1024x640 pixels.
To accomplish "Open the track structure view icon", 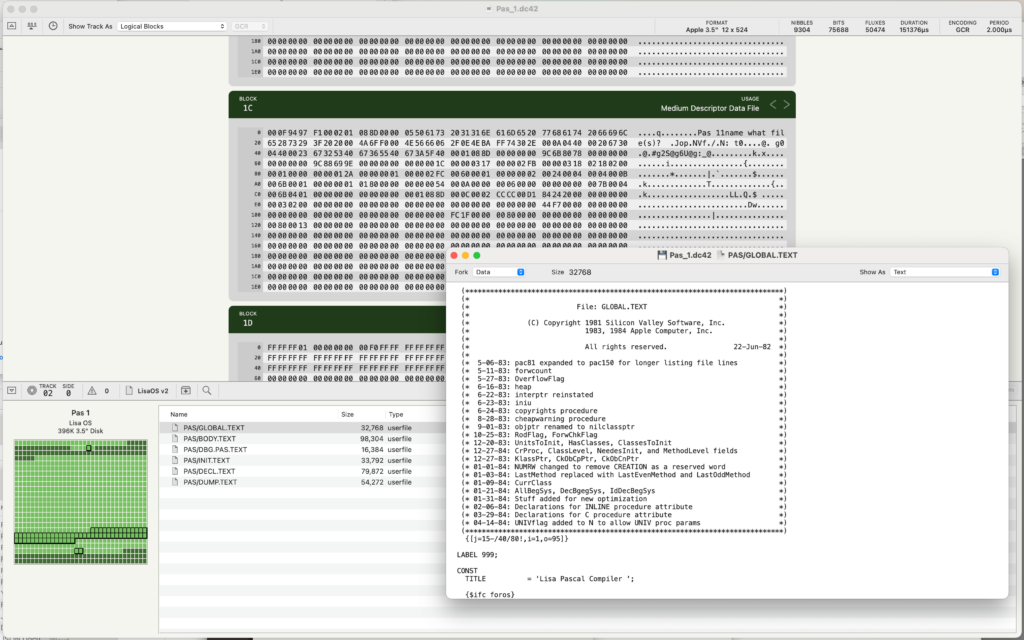I will pyautogui.click(x=34, y=26).
